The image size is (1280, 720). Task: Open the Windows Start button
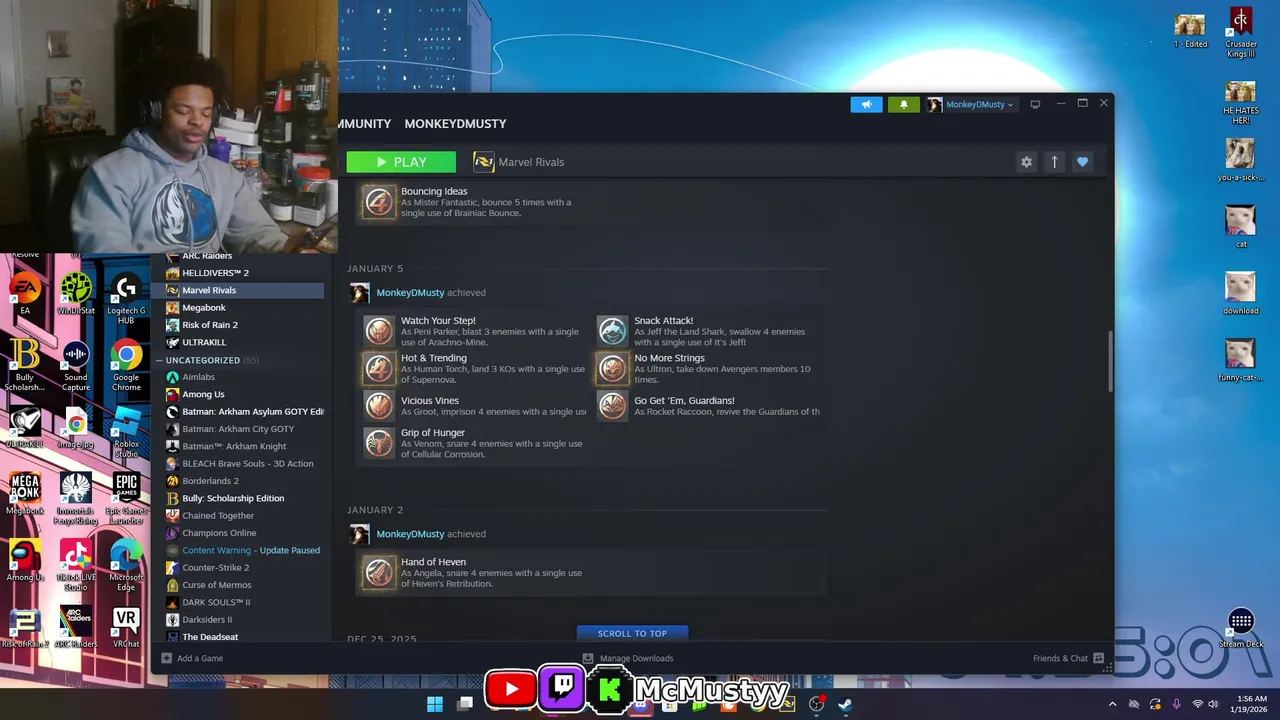(435, 704)
